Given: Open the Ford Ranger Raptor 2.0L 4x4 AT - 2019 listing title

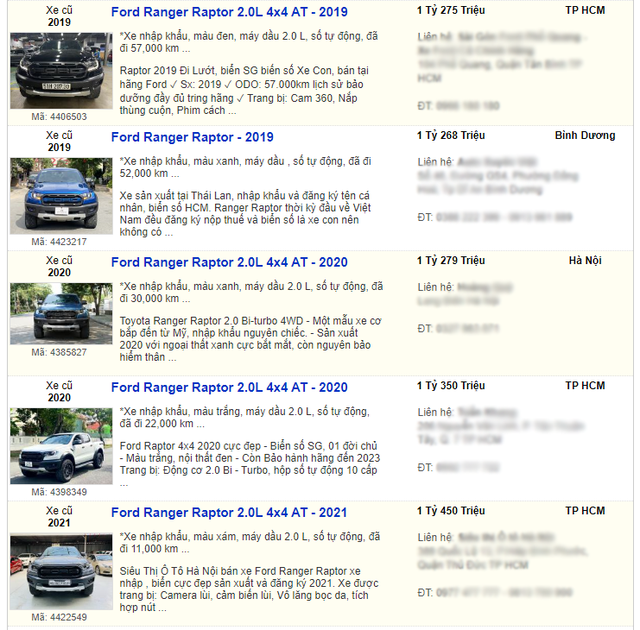Looking at the screenshot, I should pyautogui.click(x=229, y=12).
